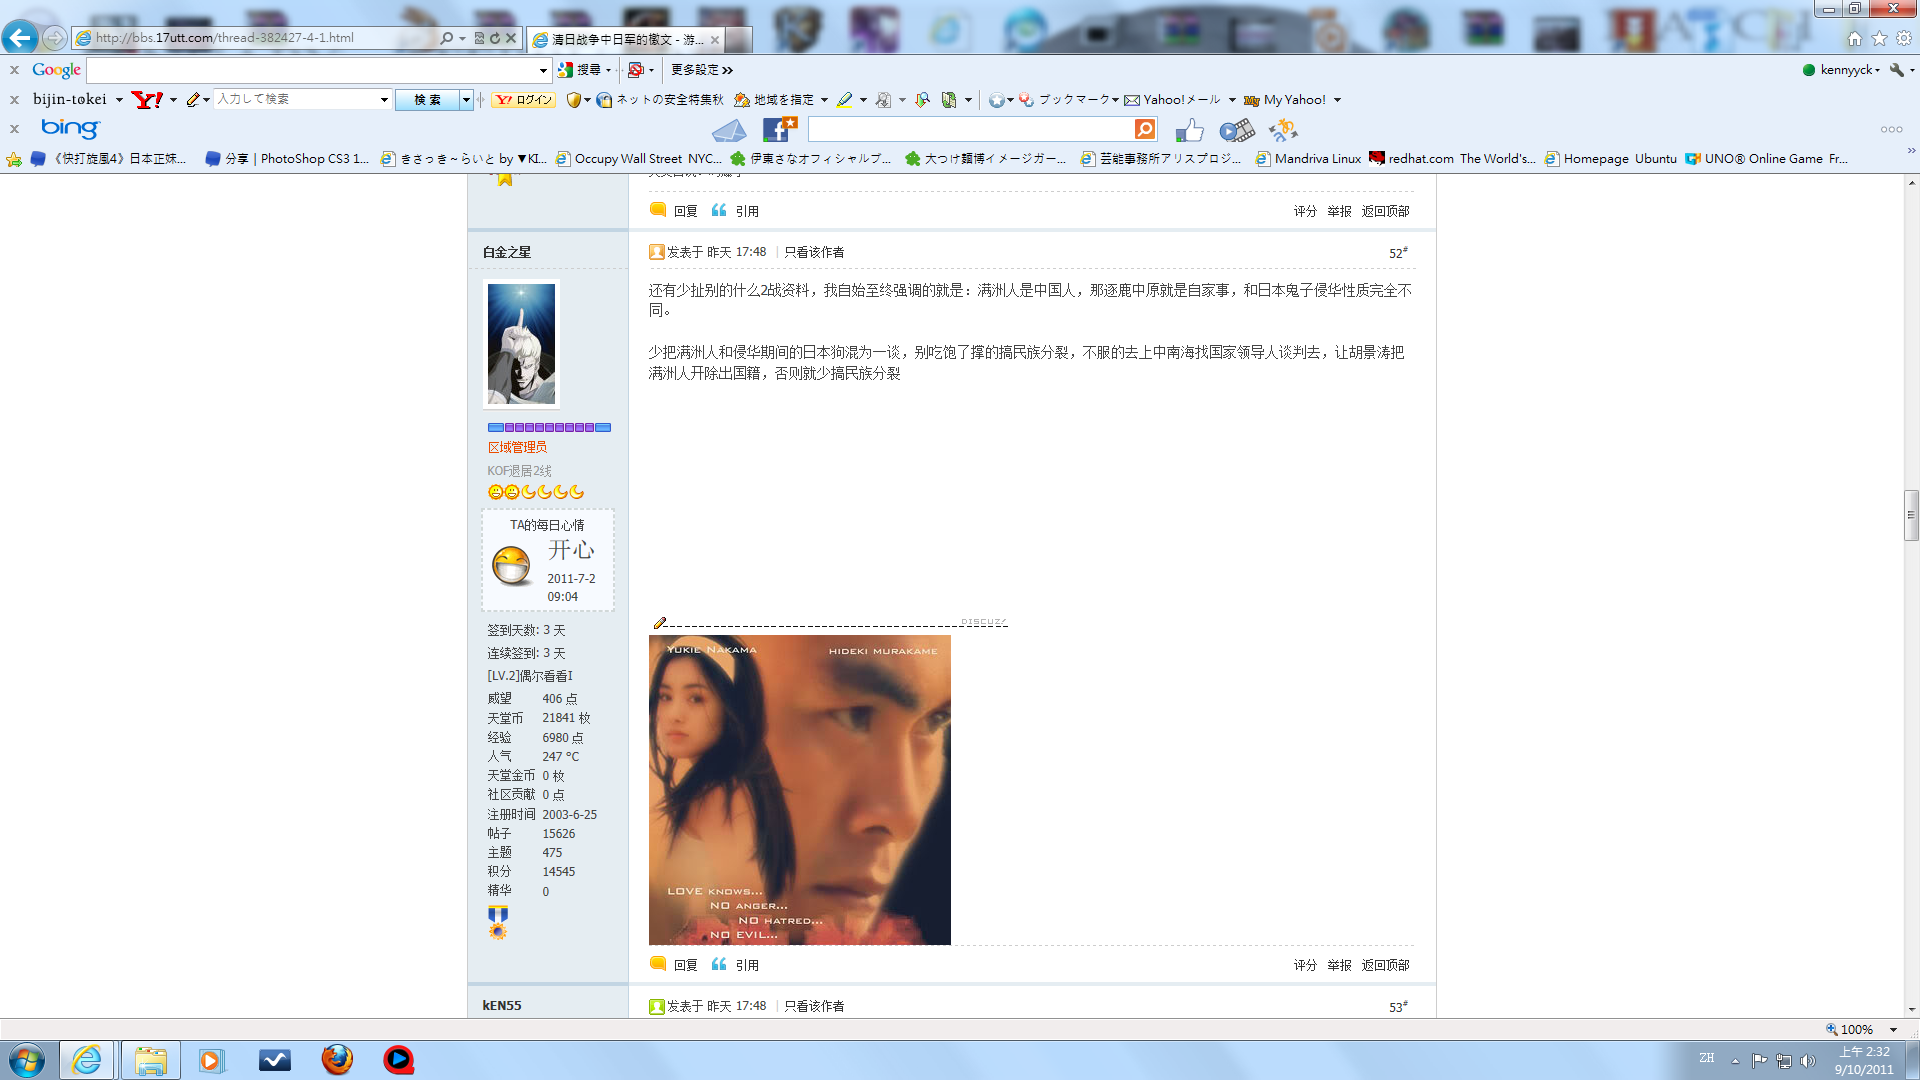
Task: Open the IE Tools gear icon
Action: (1904, 38)
